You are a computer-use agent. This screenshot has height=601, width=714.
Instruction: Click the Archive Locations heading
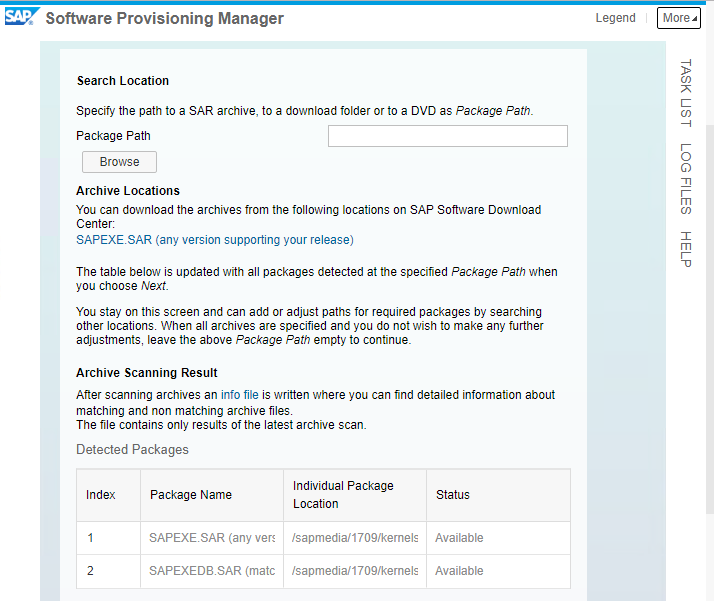point(128,191)
